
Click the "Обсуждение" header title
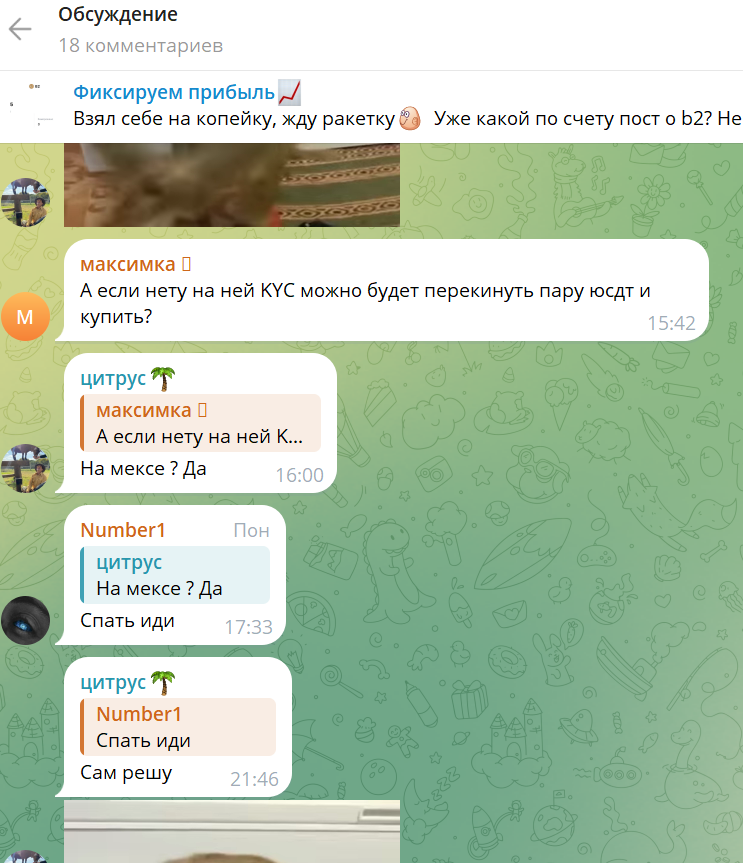pos(118,15)
